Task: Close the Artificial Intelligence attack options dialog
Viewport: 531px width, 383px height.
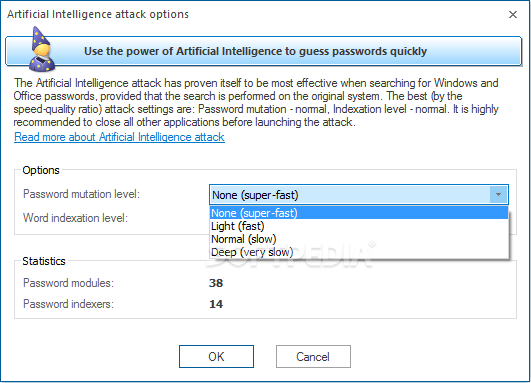Action: 513,14
